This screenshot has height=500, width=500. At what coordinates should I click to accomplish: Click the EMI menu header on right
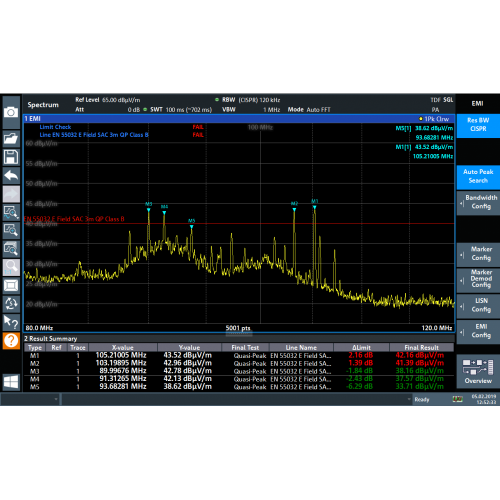478,104
